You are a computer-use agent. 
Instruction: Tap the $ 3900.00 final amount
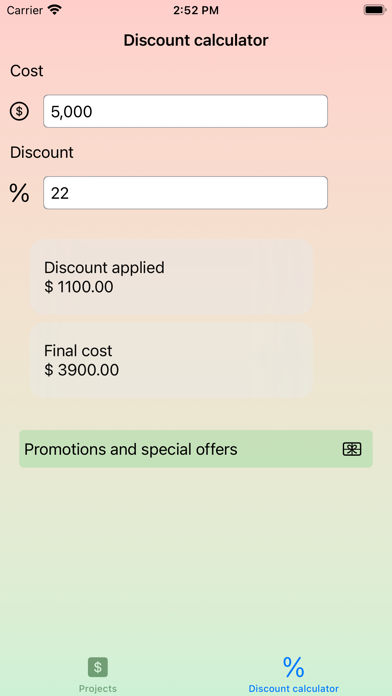click(82, 370)
